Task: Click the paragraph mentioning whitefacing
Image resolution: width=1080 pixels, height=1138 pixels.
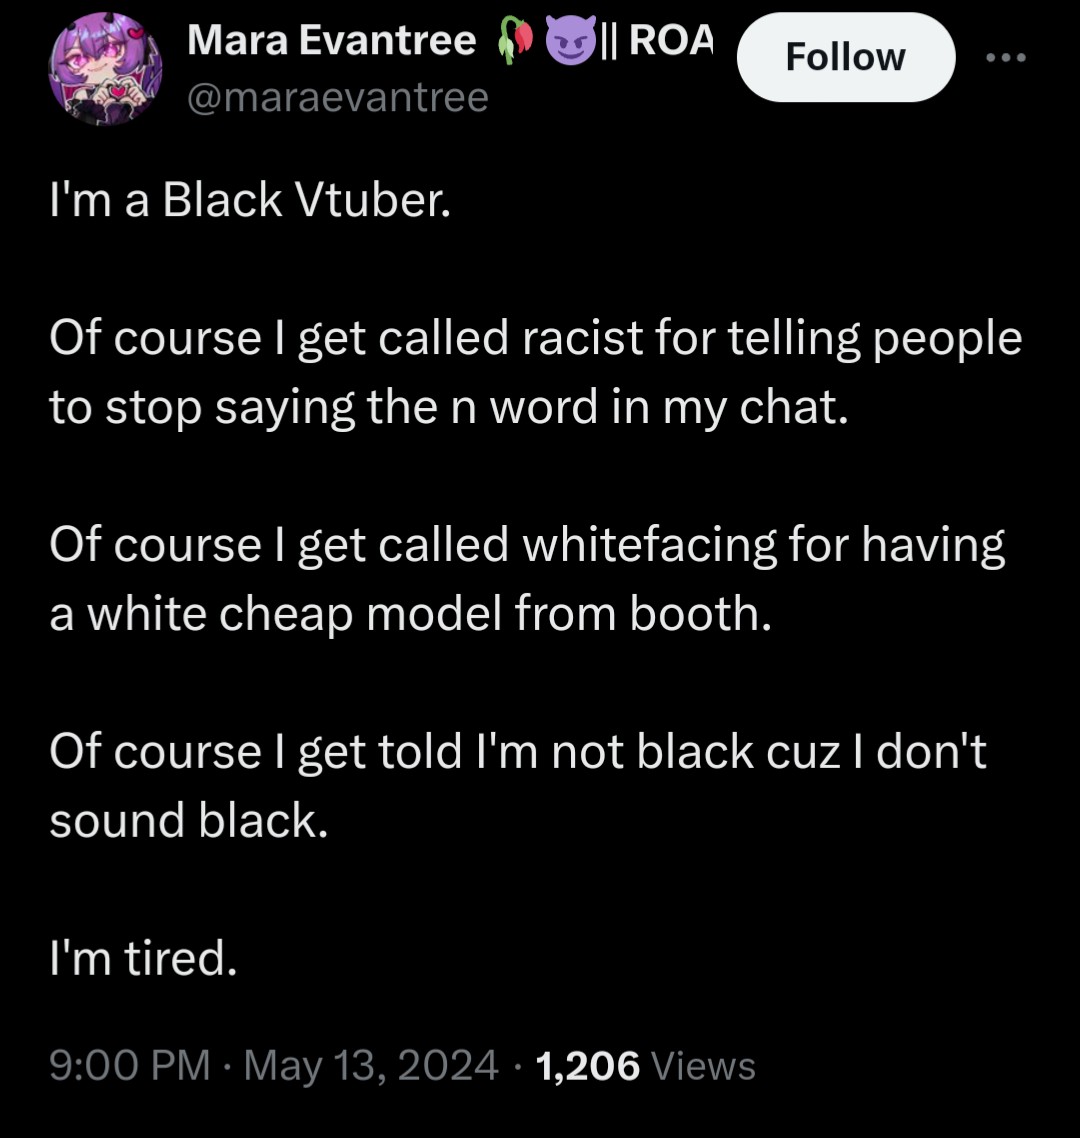Action: [527, 578]
